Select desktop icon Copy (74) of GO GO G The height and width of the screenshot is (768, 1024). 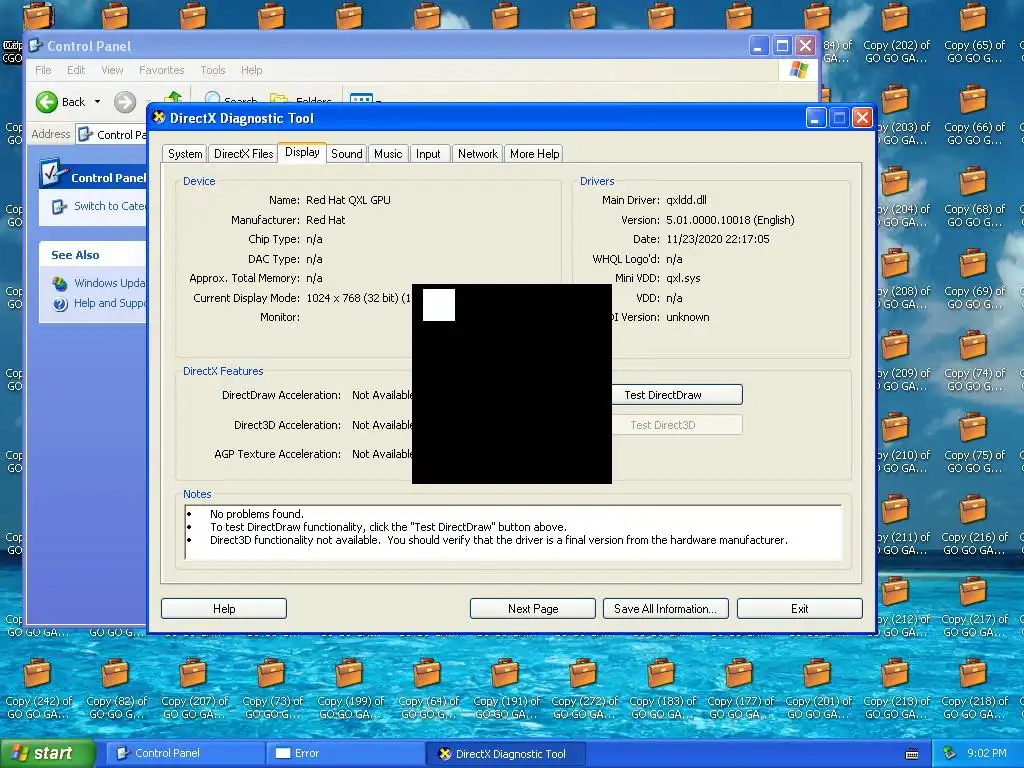point(974,361)
